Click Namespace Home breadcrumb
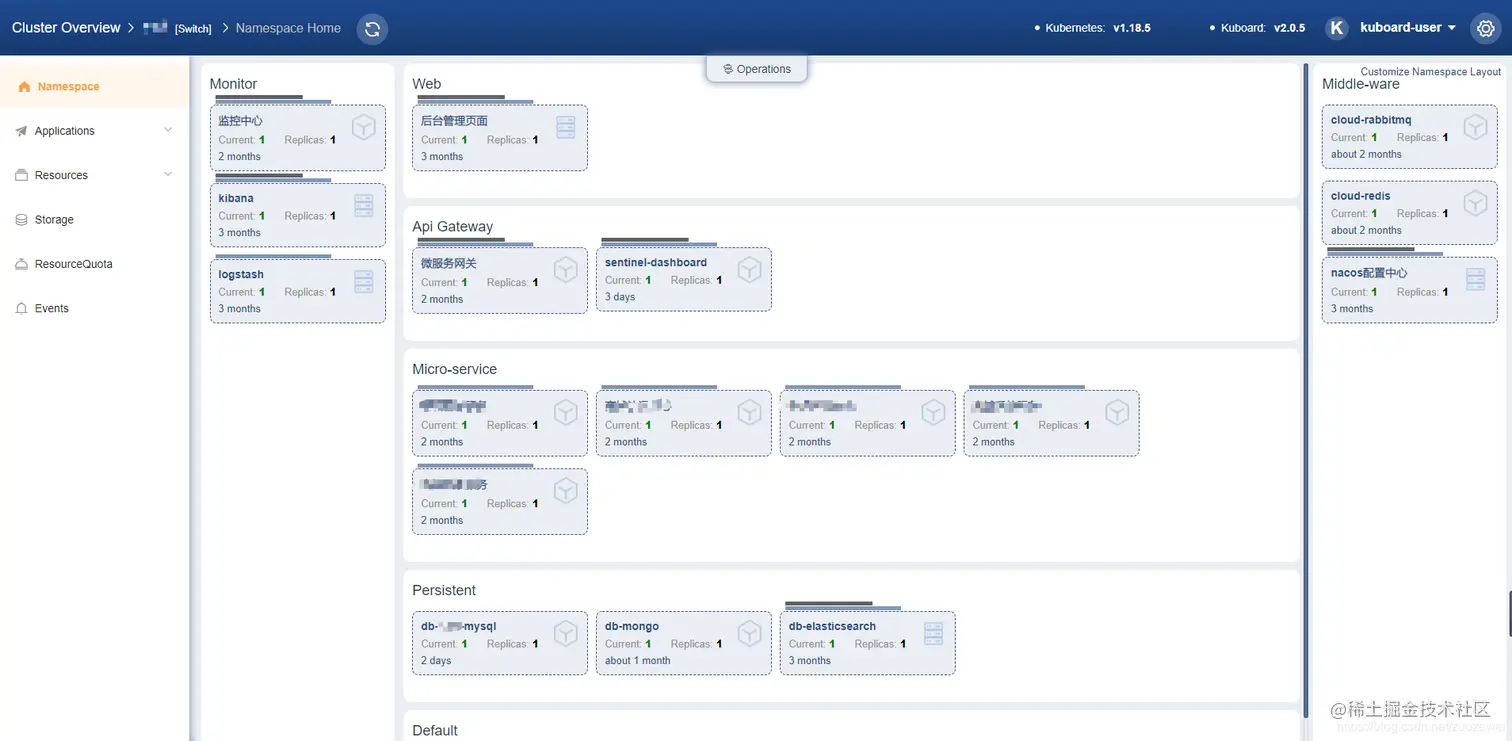 [x=288, y=28]
